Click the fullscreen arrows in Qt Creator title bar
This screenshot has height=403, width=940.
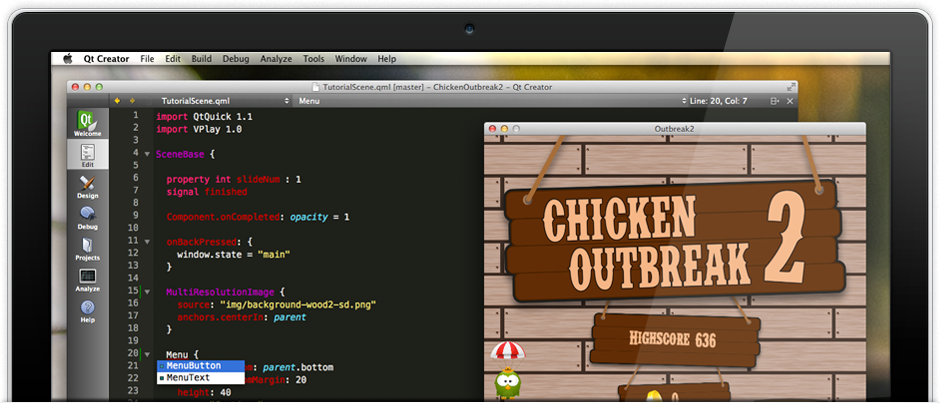791,87
